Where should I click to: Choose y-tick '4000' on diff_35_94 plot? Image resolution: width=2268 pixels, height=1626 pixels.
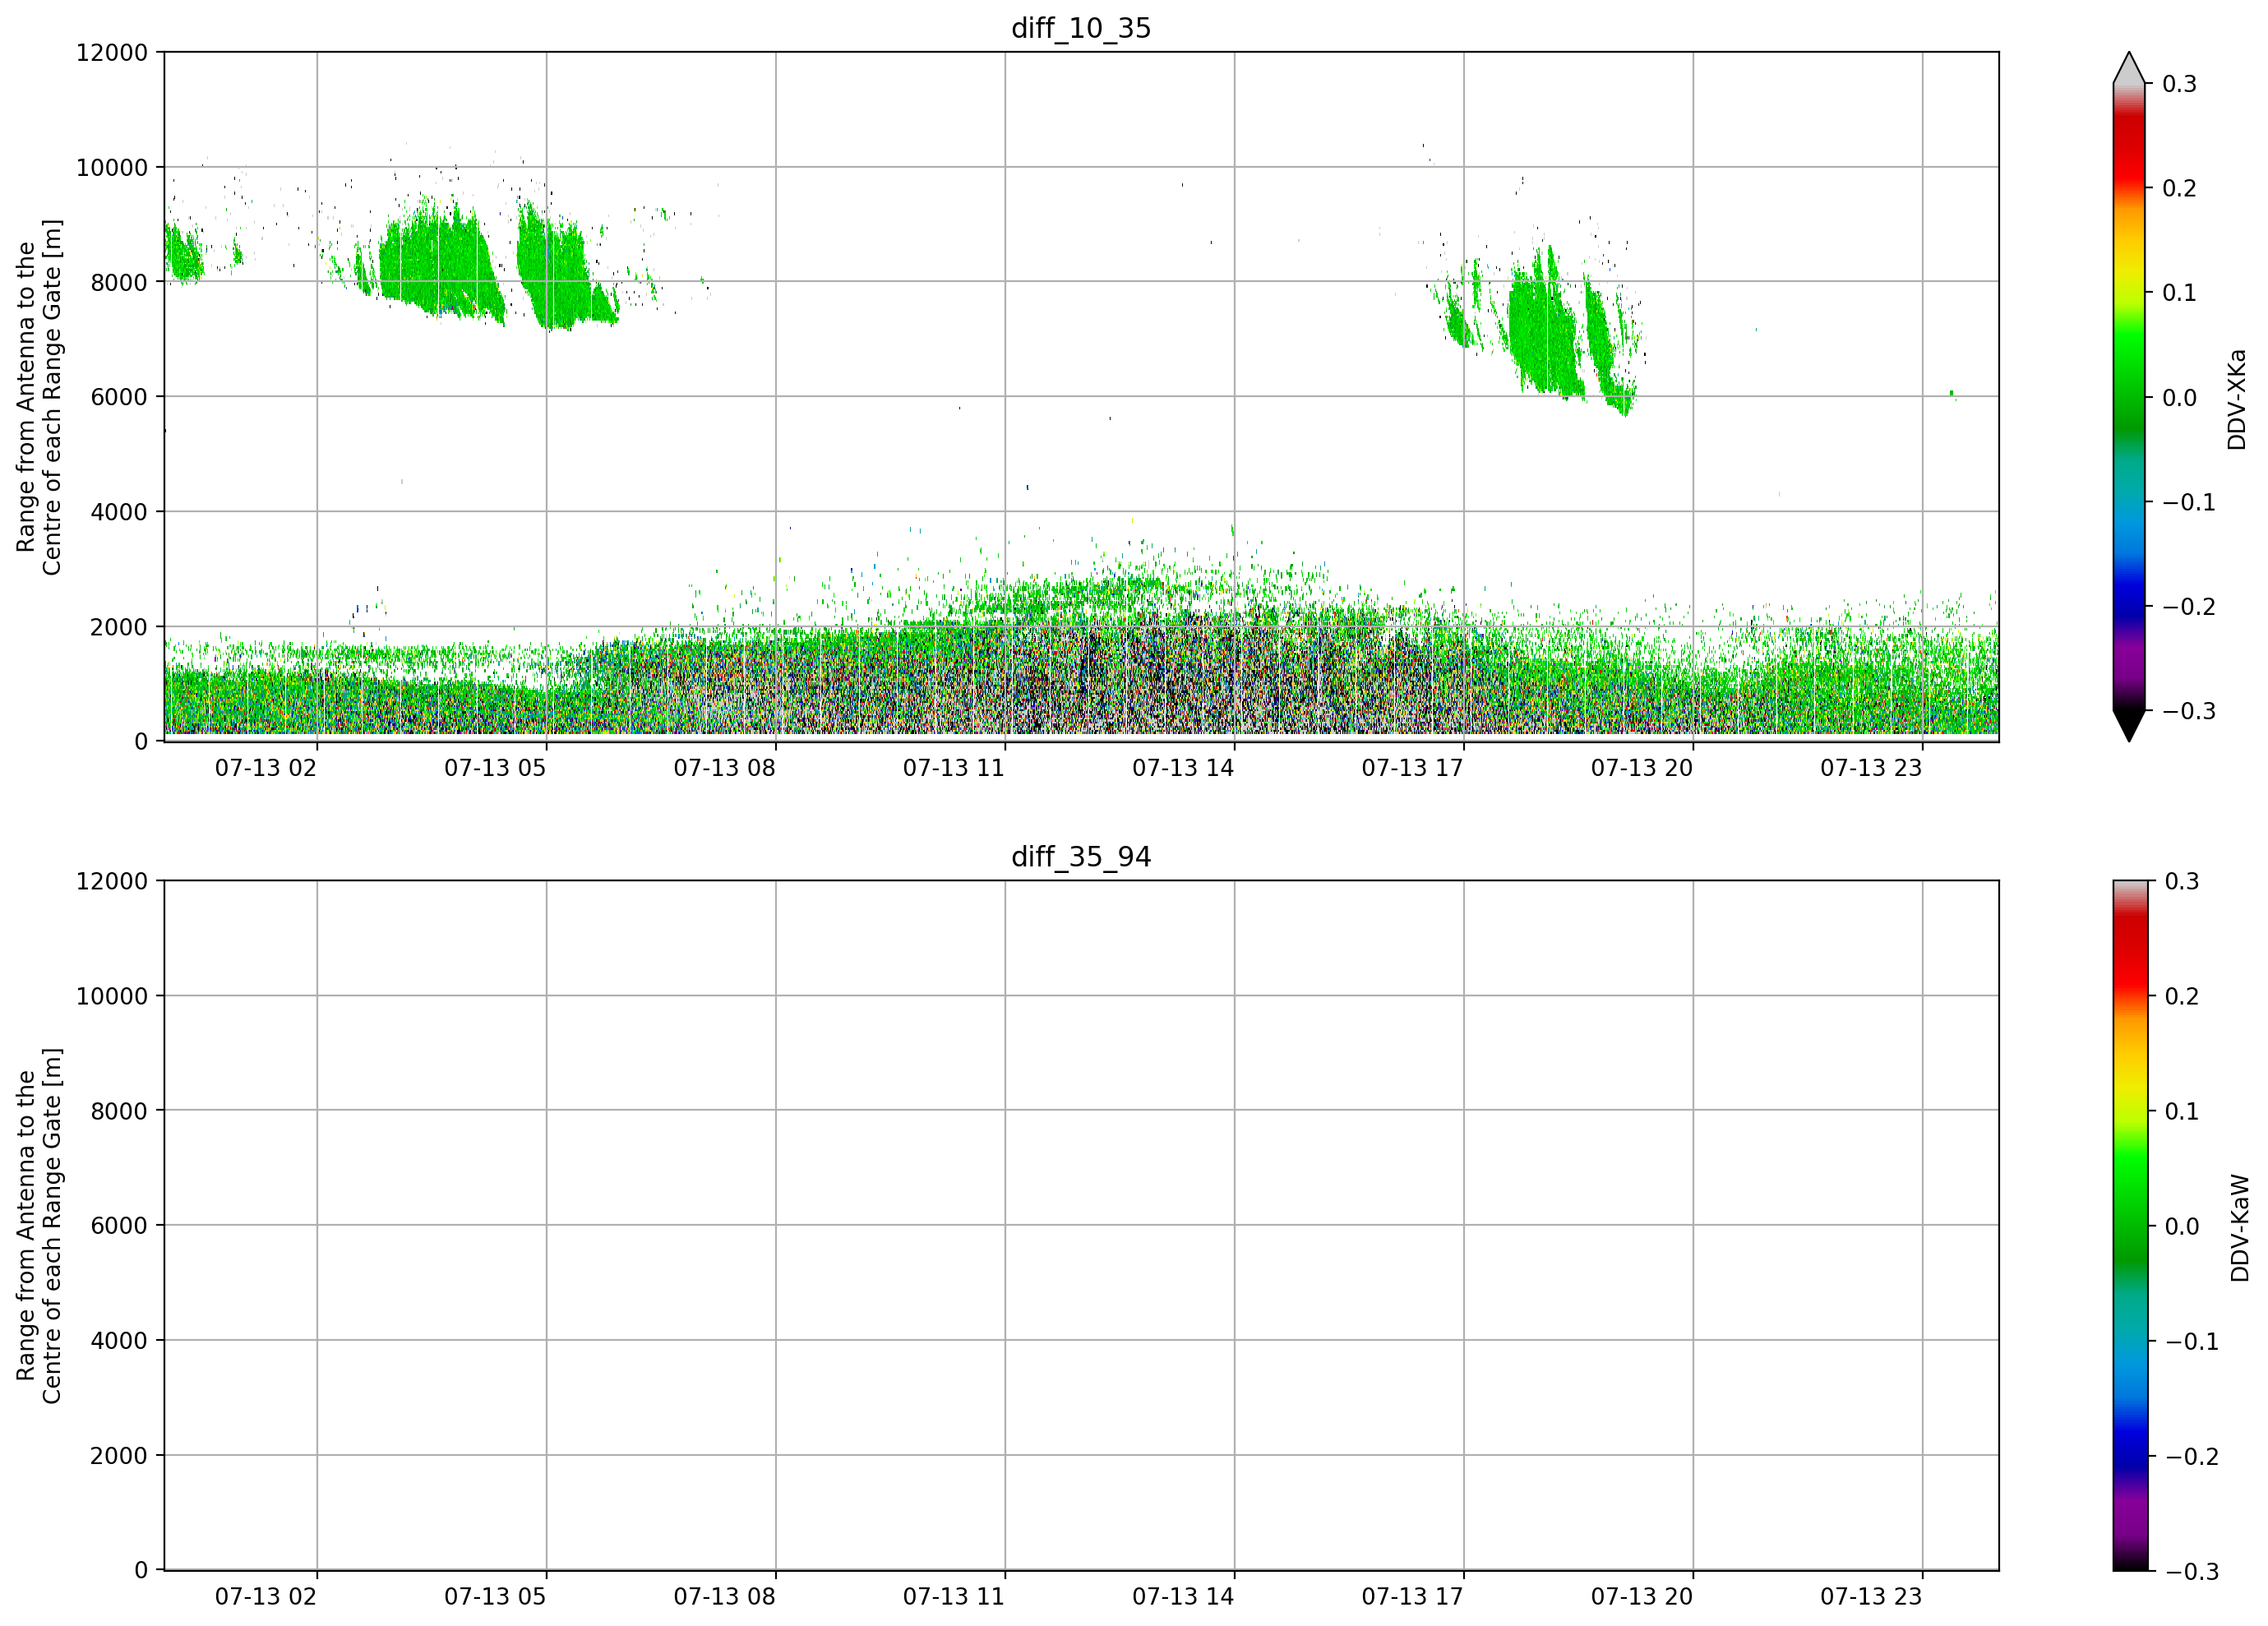119,1341
